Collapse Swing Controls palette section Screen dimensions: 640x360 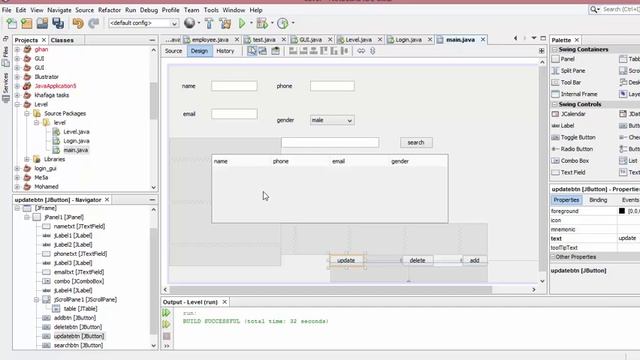coord(555,104)
